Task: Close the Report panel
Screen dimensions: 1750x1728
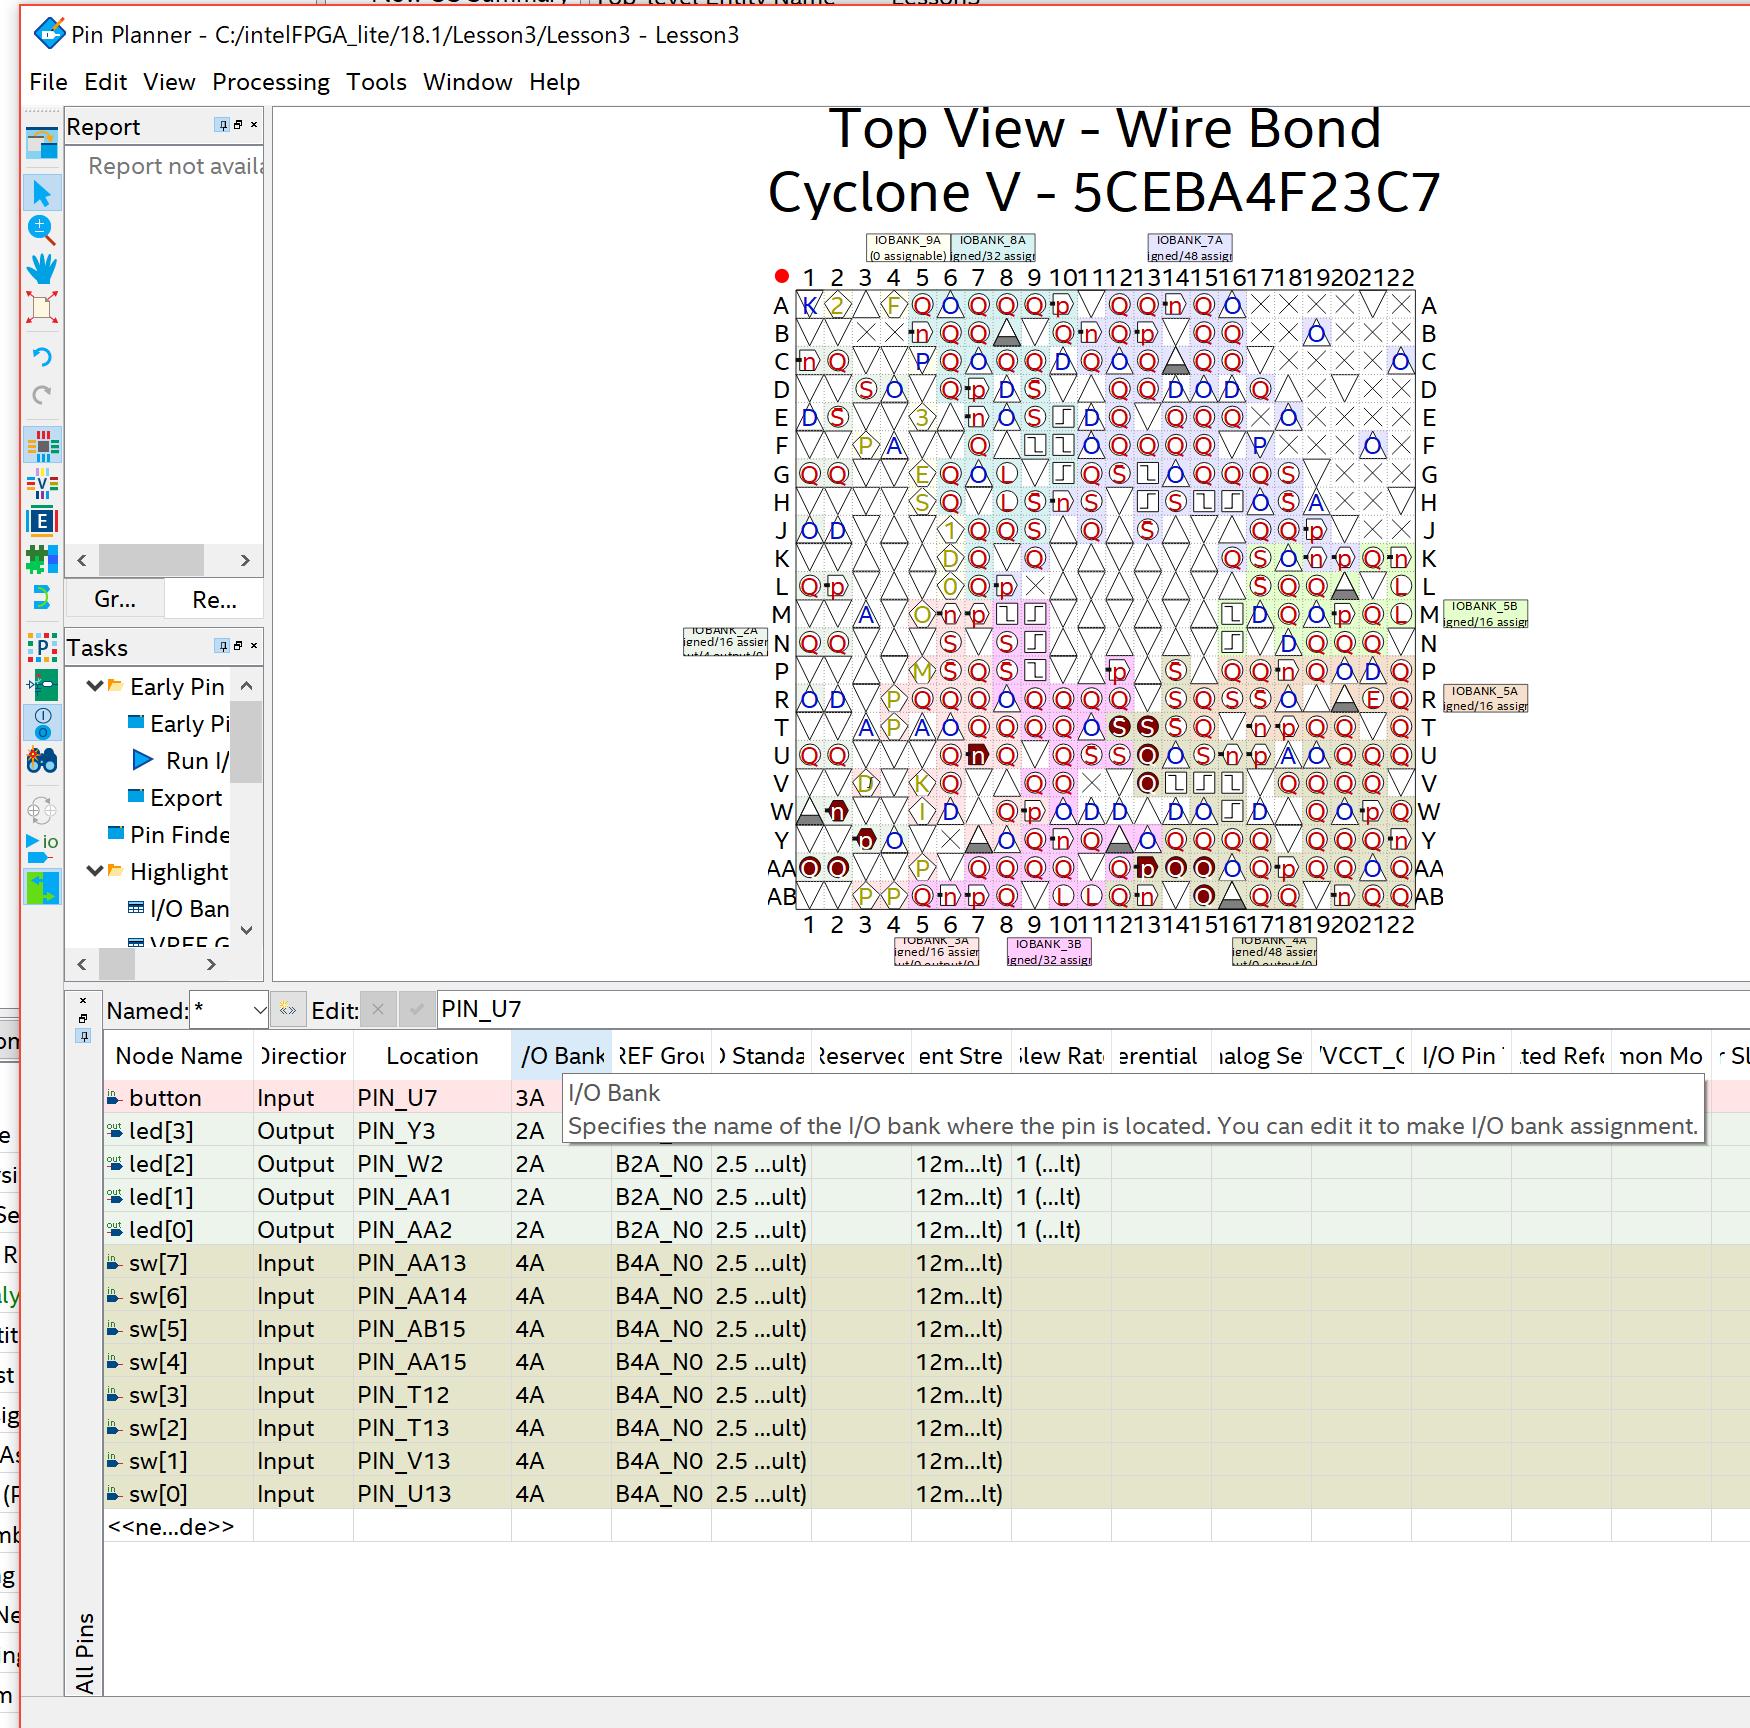Action: point(254,125)
